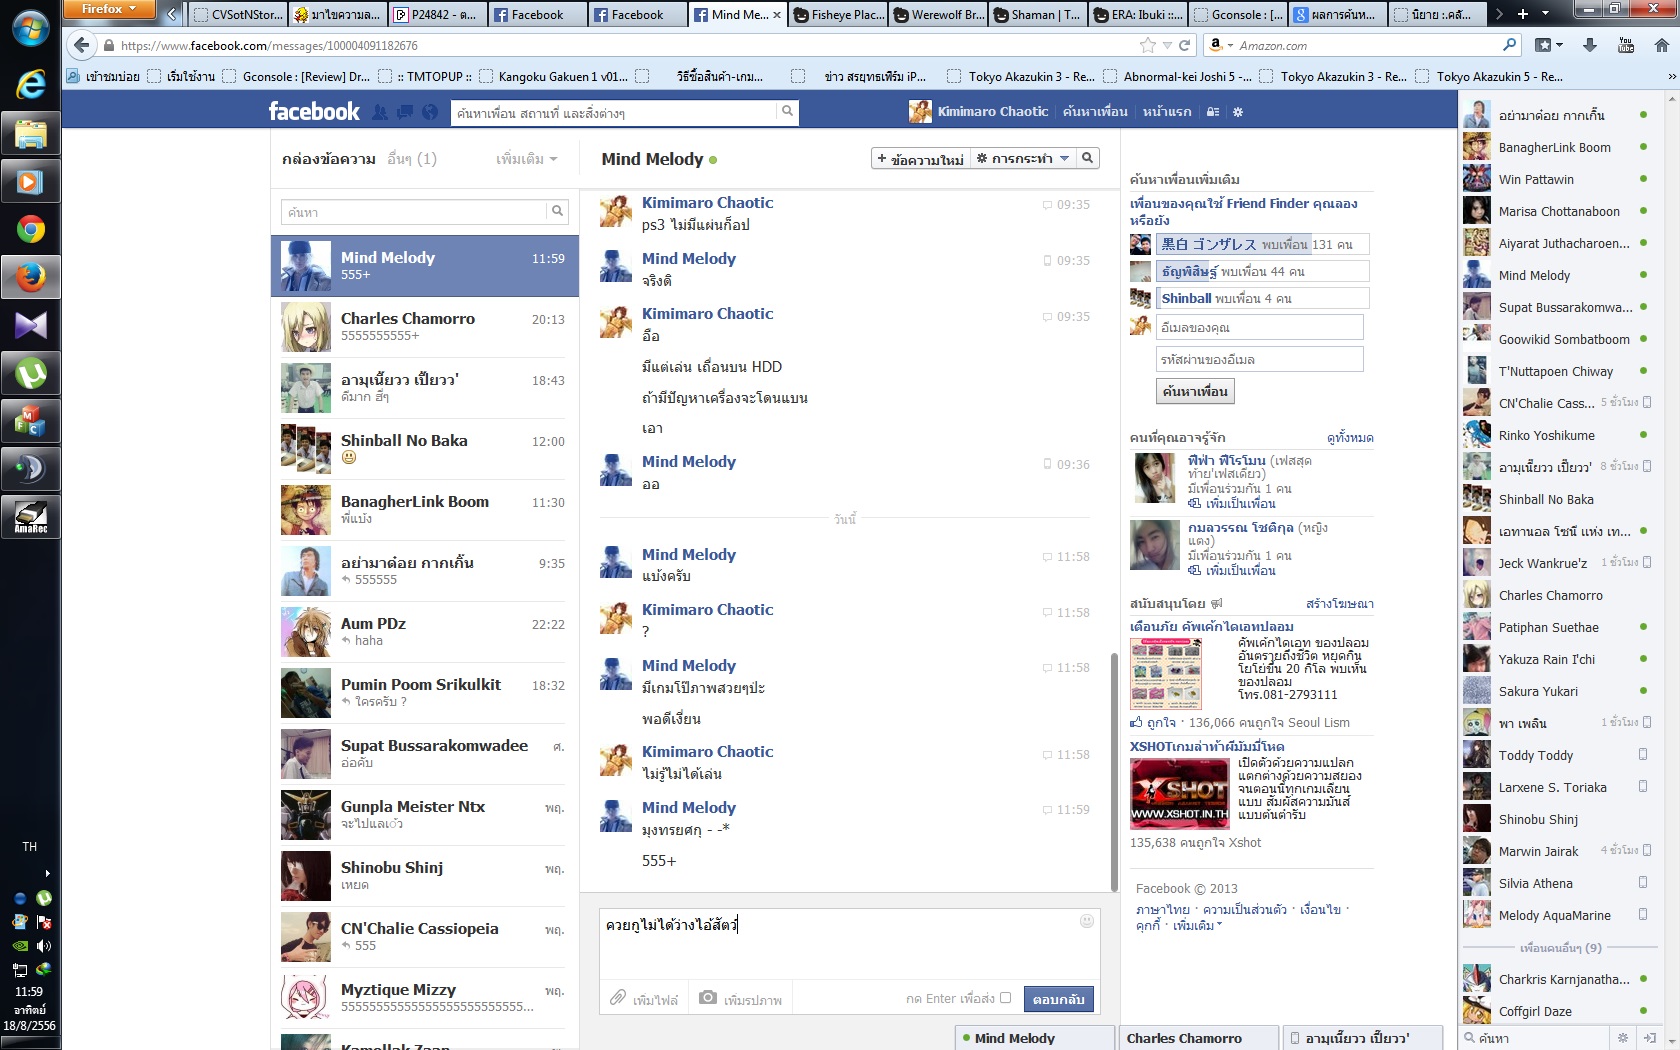Click the ตอบกลับ reply button
The image size is (1680, 1050).
[x=1058, y=999]
